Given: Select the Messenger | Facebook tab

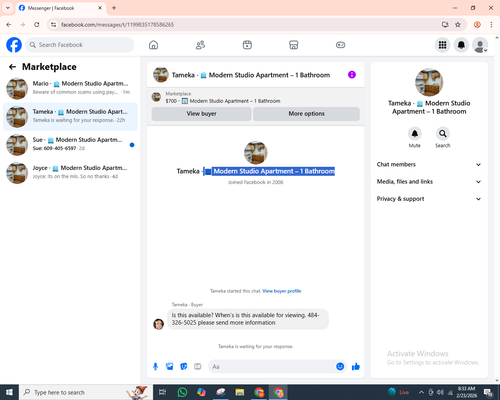Looking at the screenshot, I should (61, 8).
